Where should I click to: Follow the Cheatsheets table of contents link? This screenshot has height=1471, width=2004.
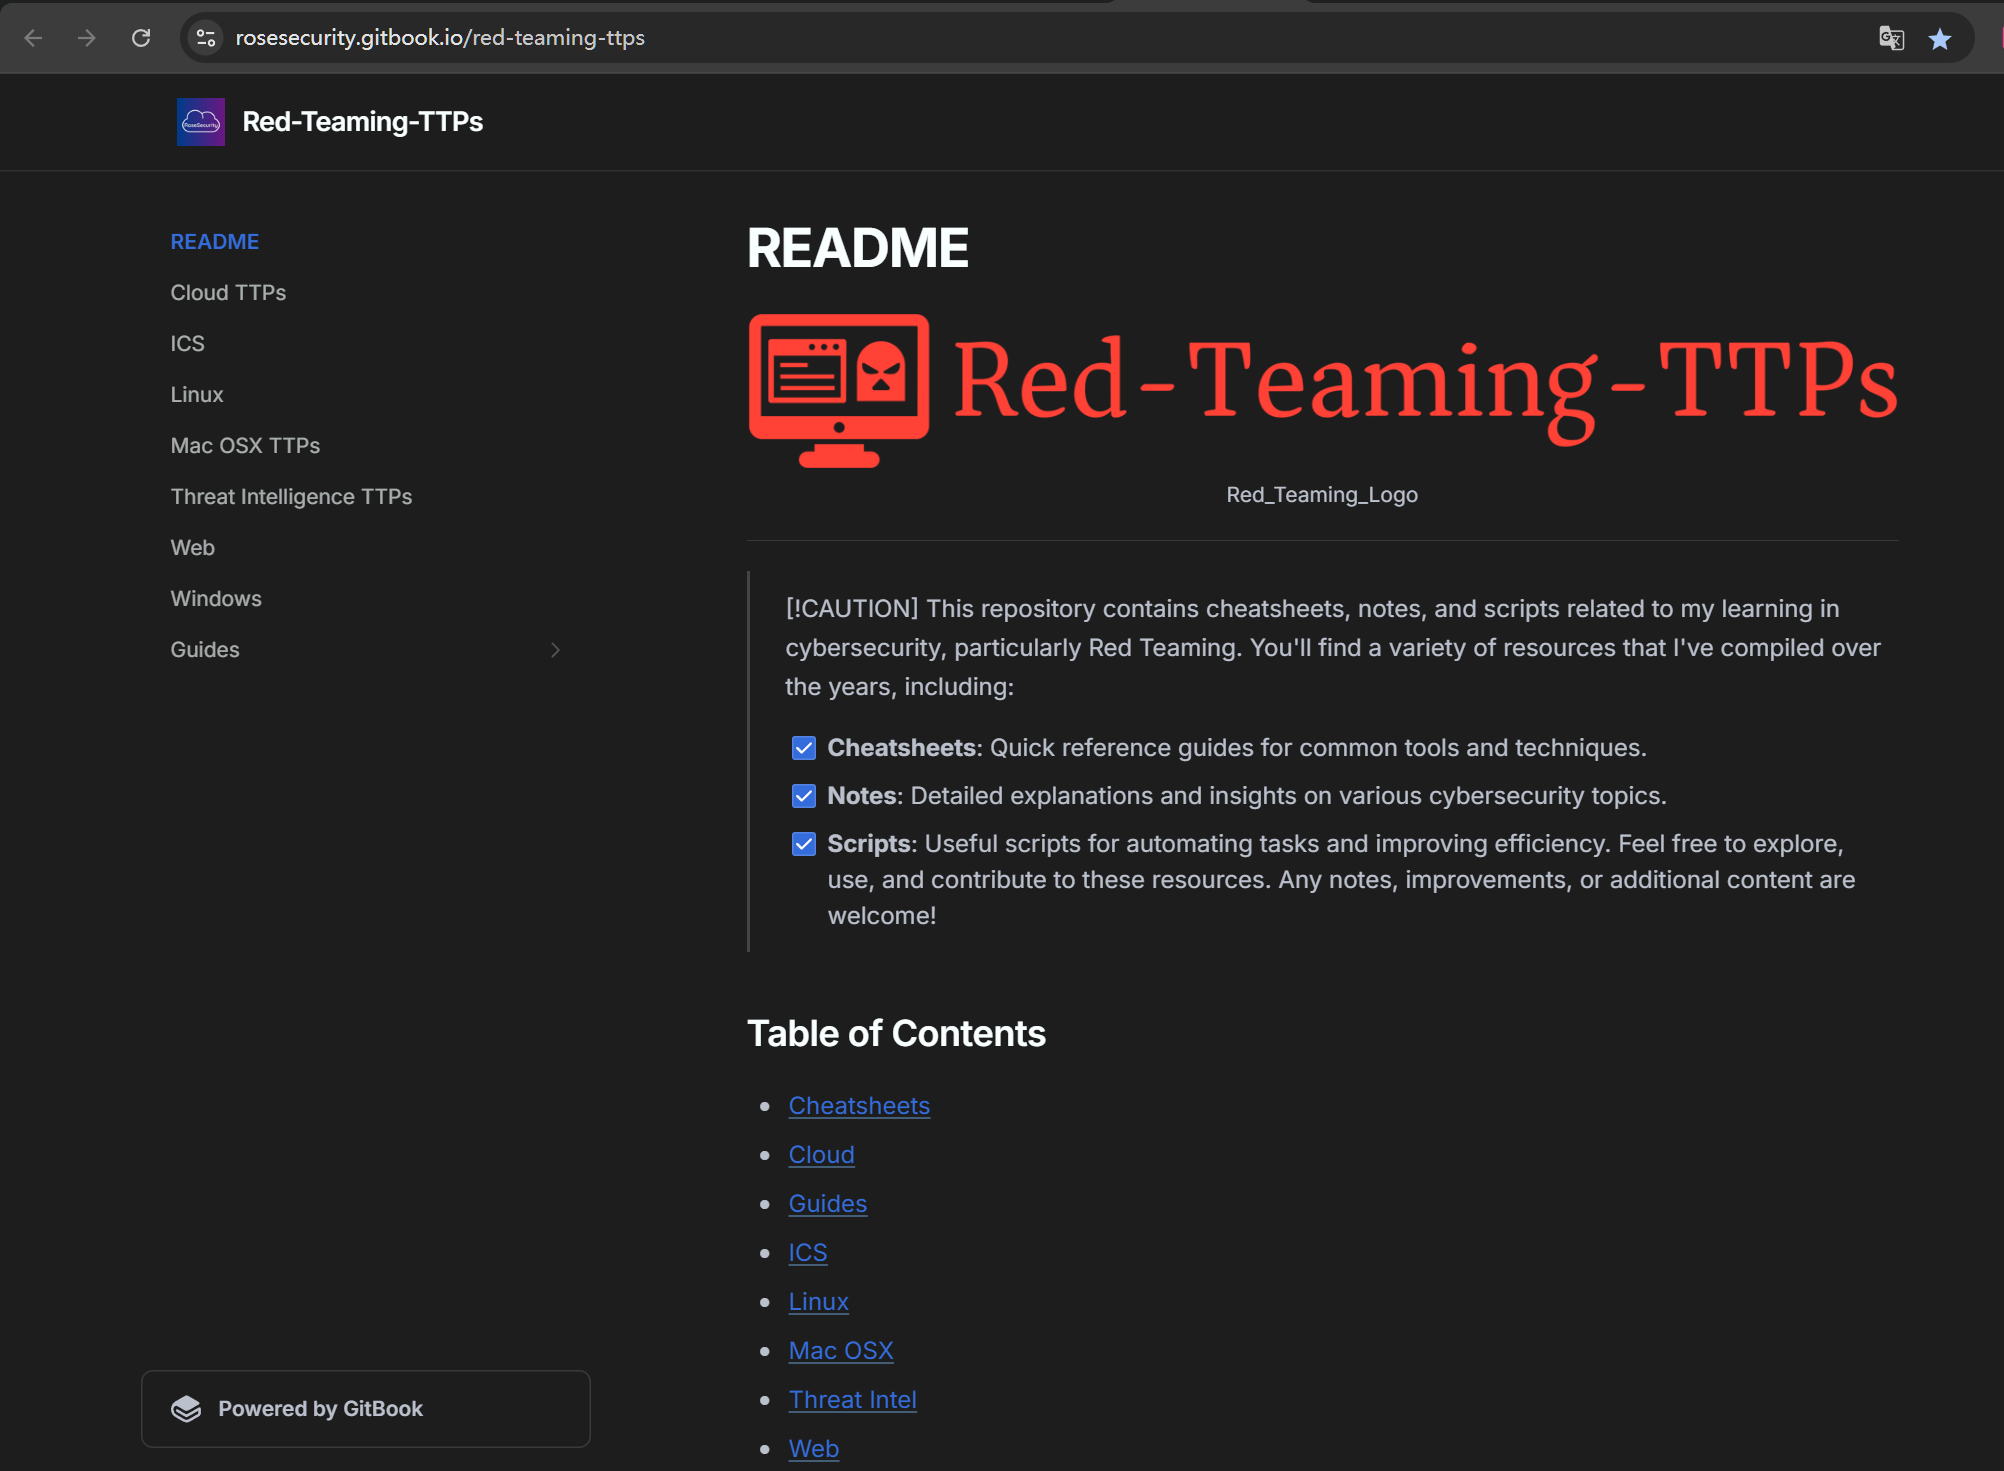click(859, 1106)
